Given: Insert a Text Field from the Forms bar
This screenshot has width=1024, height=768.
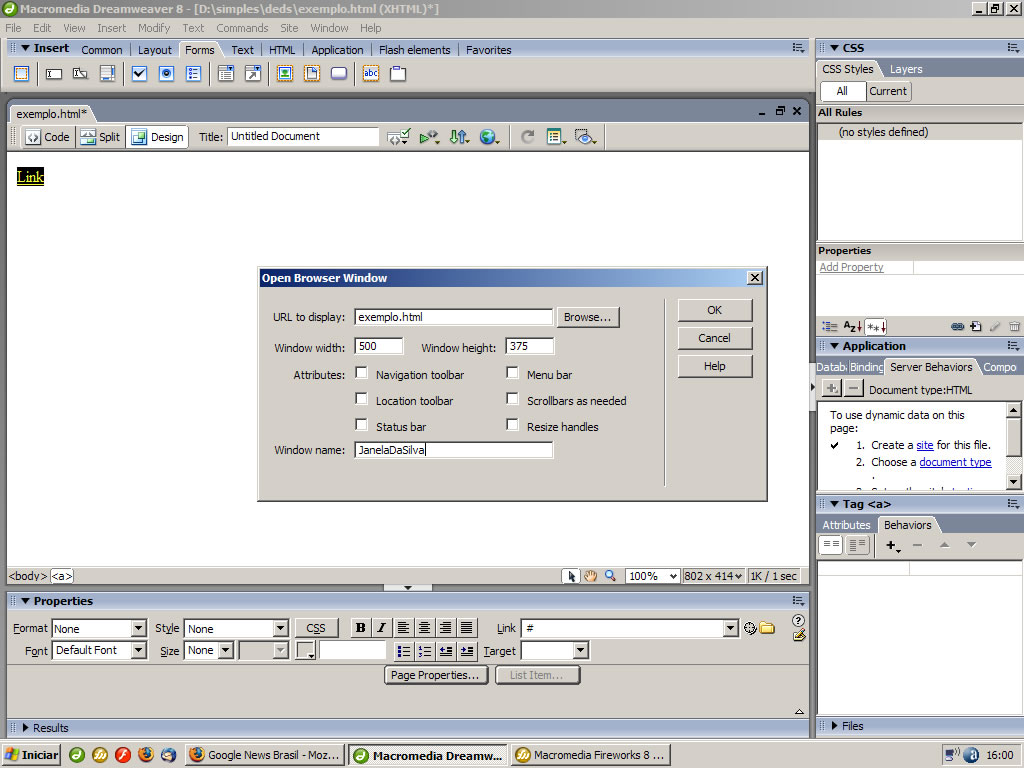Looking at the screenshot, I should tap(54, 74).
